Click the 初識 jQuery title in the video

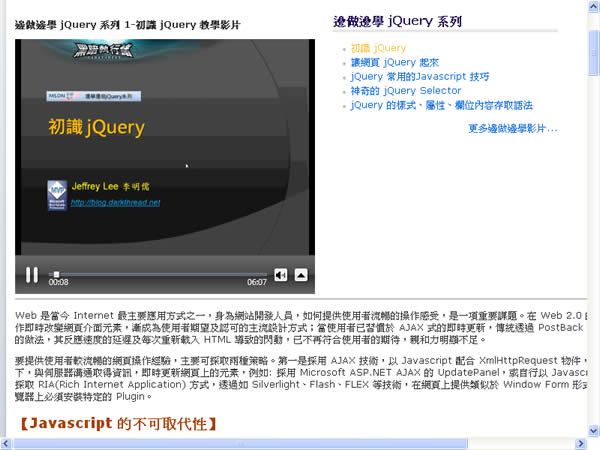point(97,128)
